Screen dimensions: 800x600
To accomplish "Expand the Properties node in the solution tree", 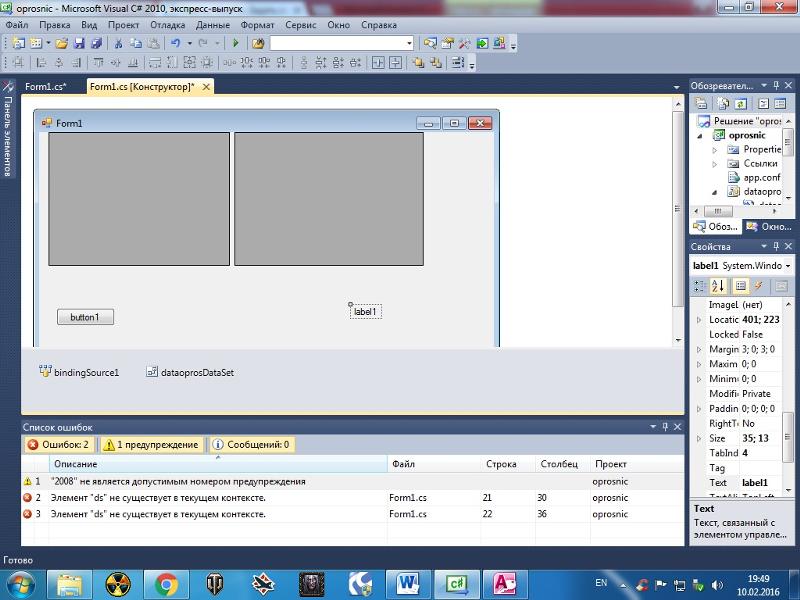I will 715,149.
